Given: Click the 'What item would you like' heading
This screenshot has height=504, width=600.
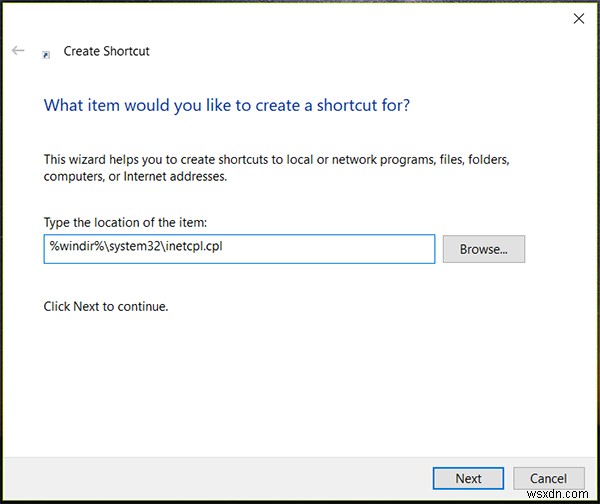Looking at the screenshot, I should point(227,106).
